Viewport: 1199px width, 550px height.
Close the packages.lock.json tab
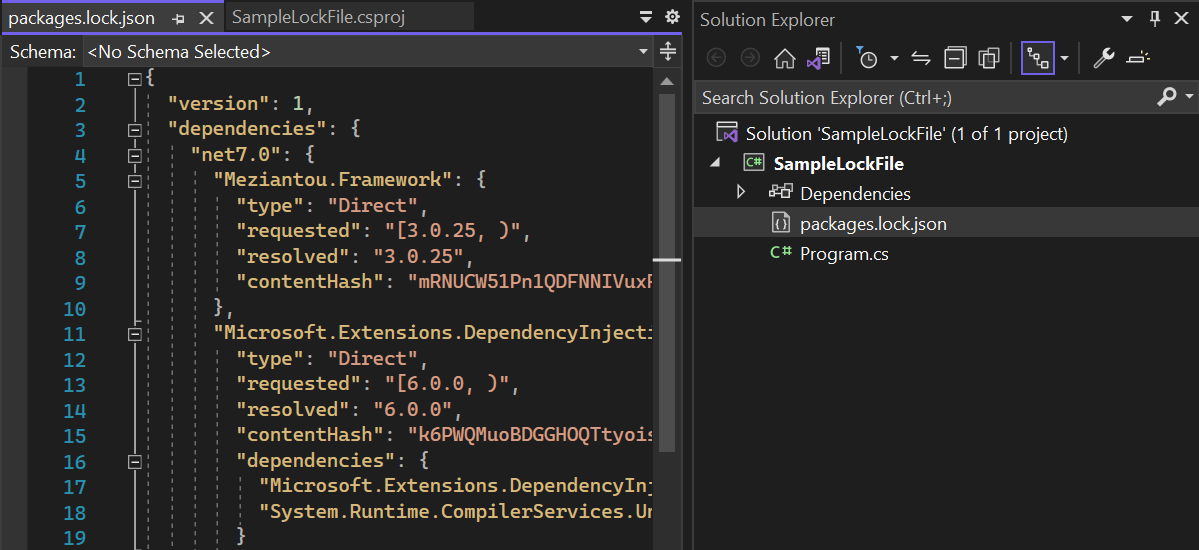[206, 18]
